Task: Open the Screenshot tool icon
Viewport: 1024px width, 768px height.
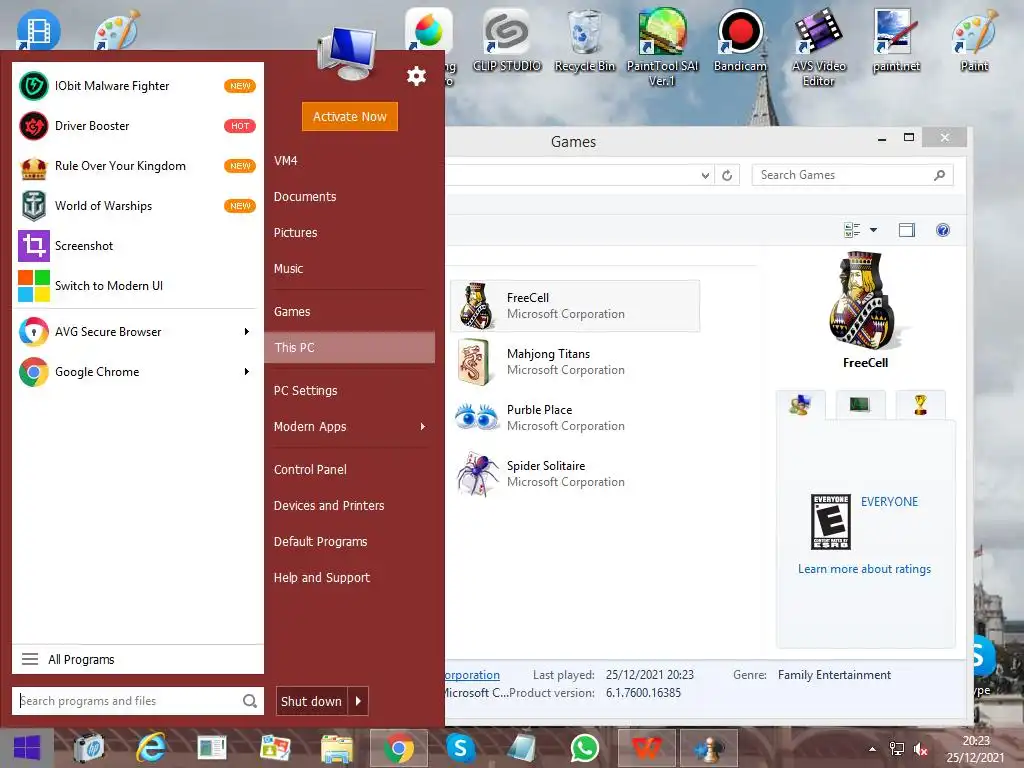Action: click(33, 246)
